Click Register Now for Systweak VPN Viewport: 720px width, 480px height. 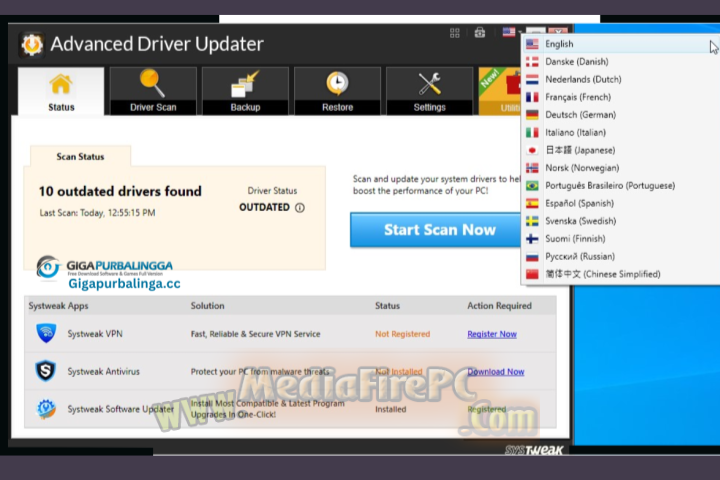pyautogui.click(x=492, y=334)
